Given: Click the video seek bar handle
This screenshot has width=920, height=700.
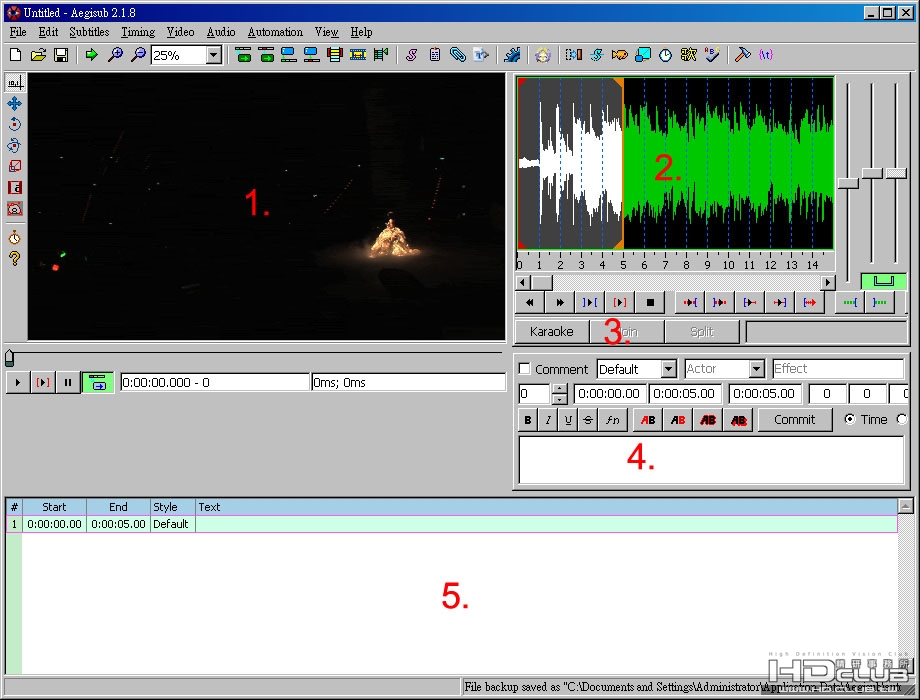Looking at the screenshot, I should (9, 357).
